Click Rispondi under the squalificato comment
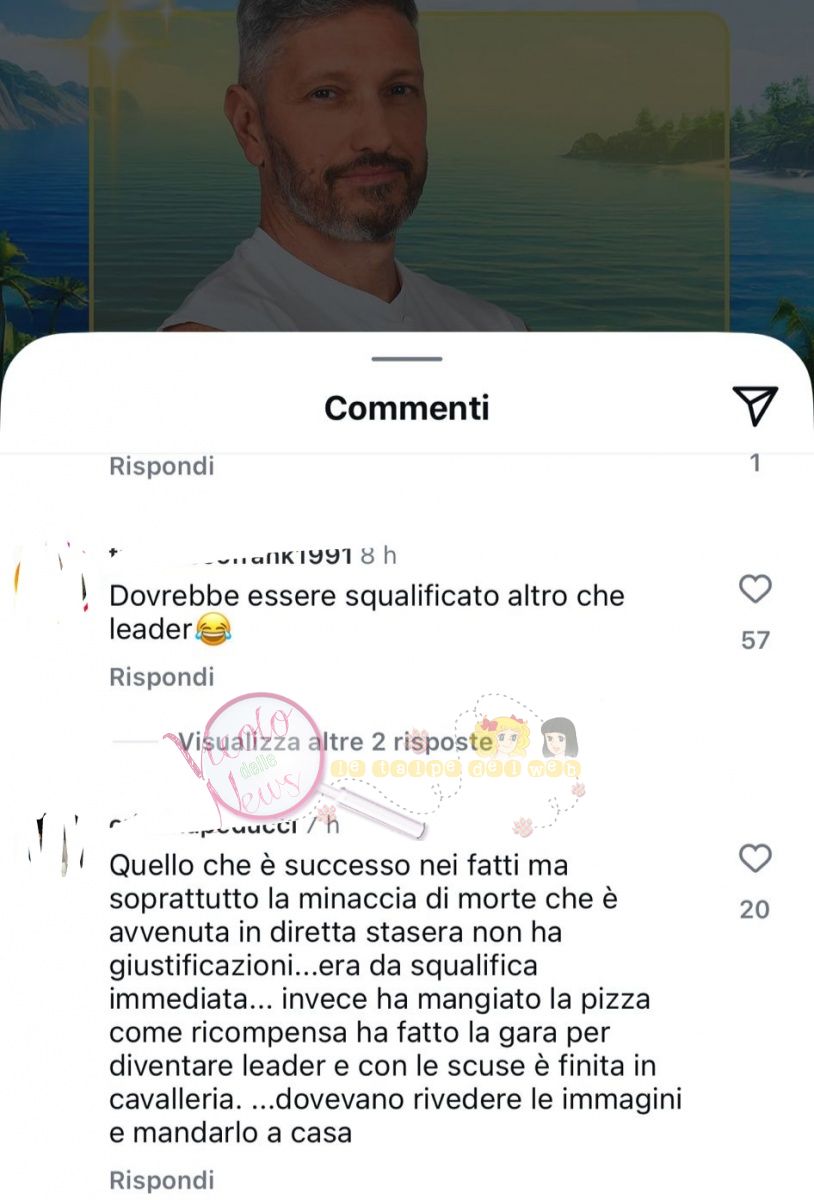The width and height of the screenshot is (814, 1200). [161, 677]
